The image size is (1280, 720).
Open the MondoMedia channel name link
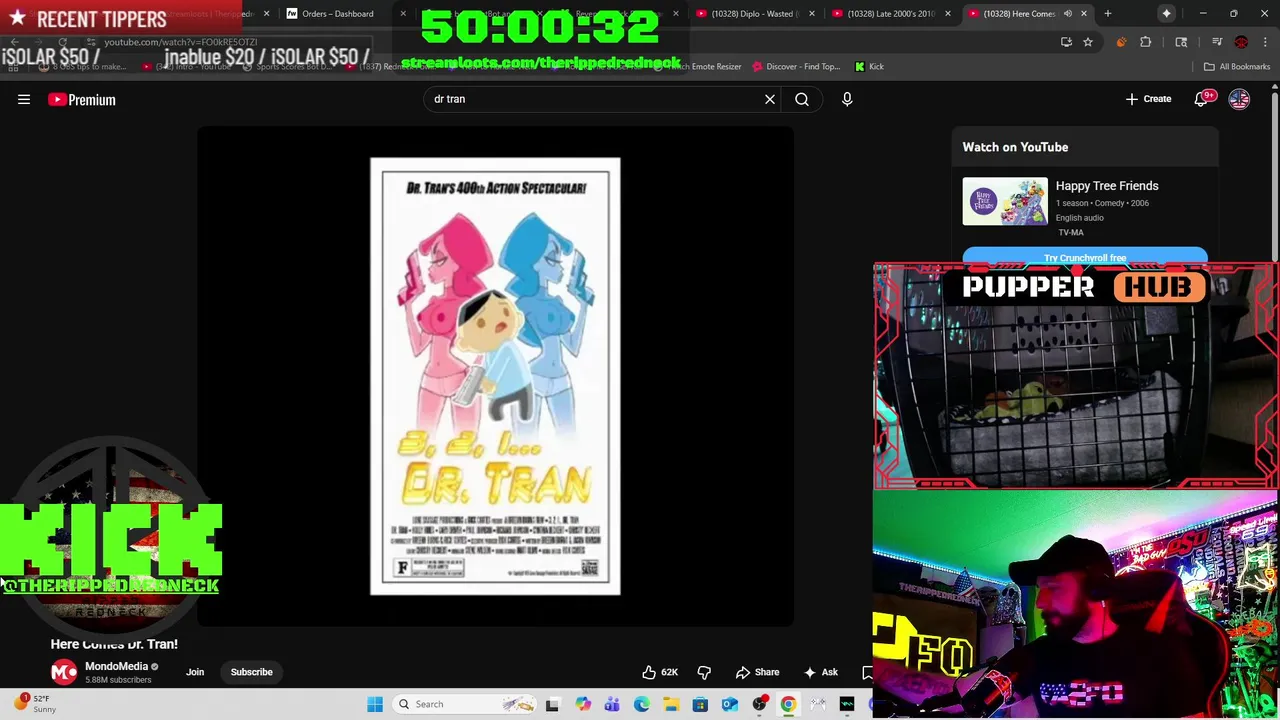pos(116,666)
